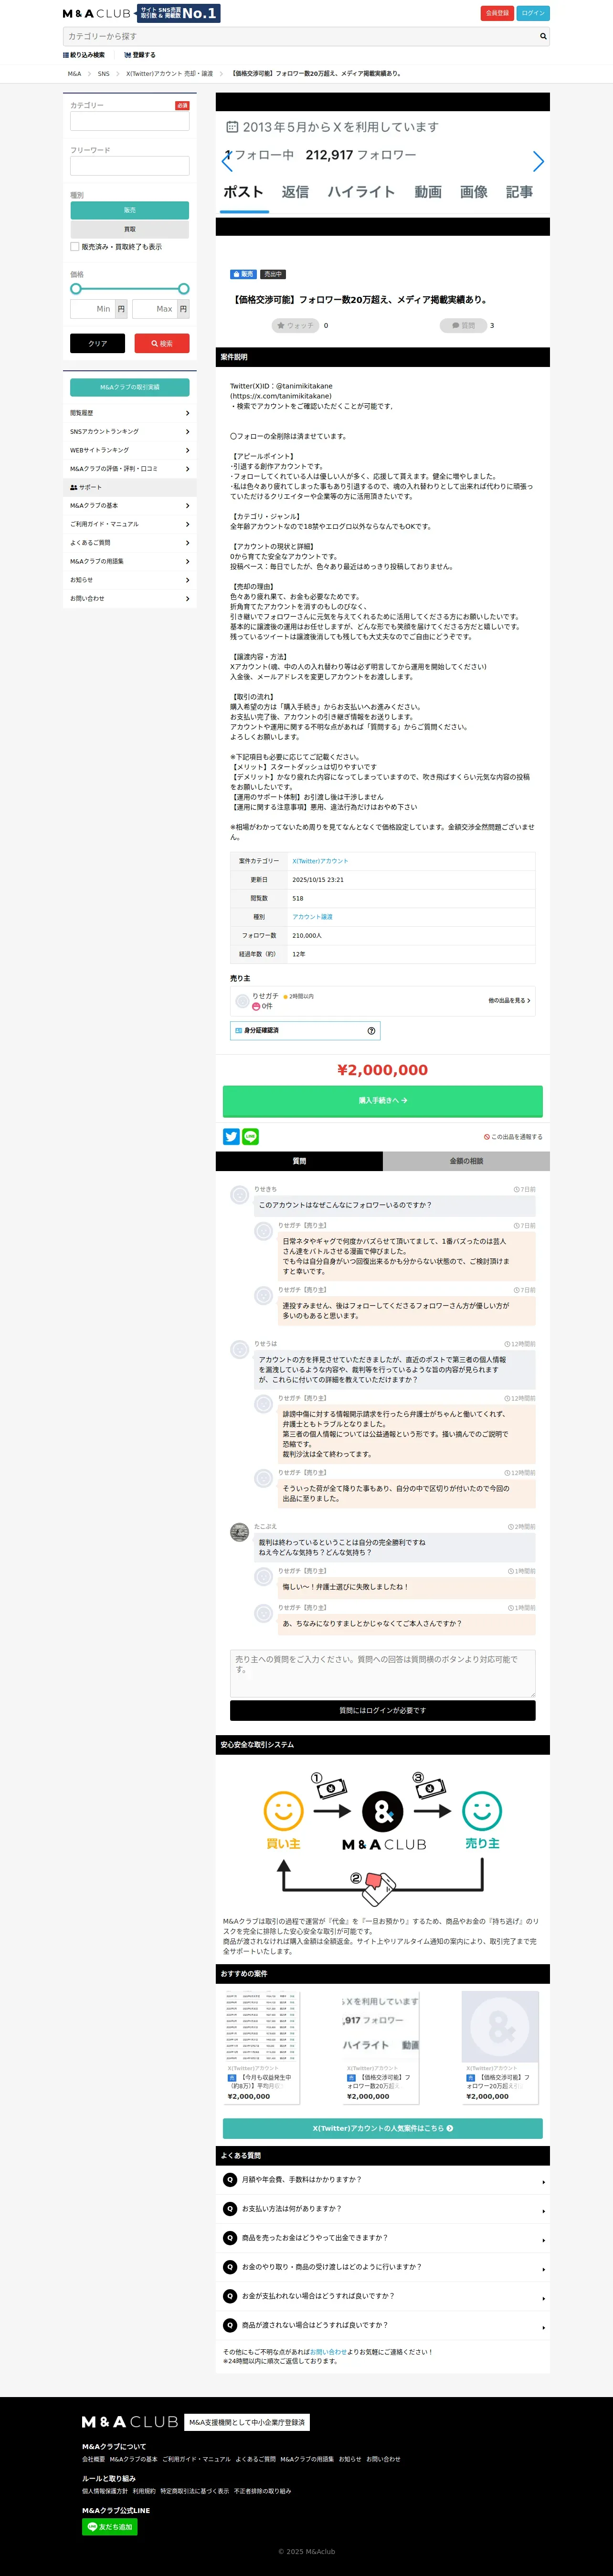This screenshot has width=613, height=2576.
Task: Click the footer M&A CLUB logo
Action: (130, 2422)
